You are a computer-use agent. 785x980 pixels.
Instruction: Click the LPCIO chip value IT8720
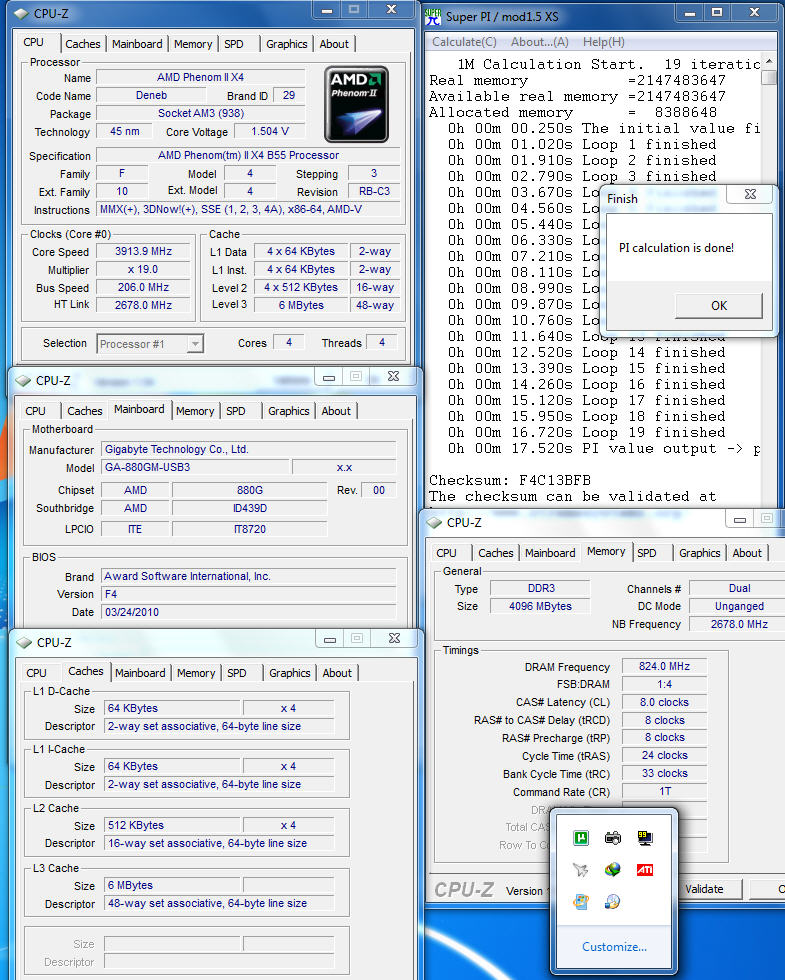(x=249, y=529)
